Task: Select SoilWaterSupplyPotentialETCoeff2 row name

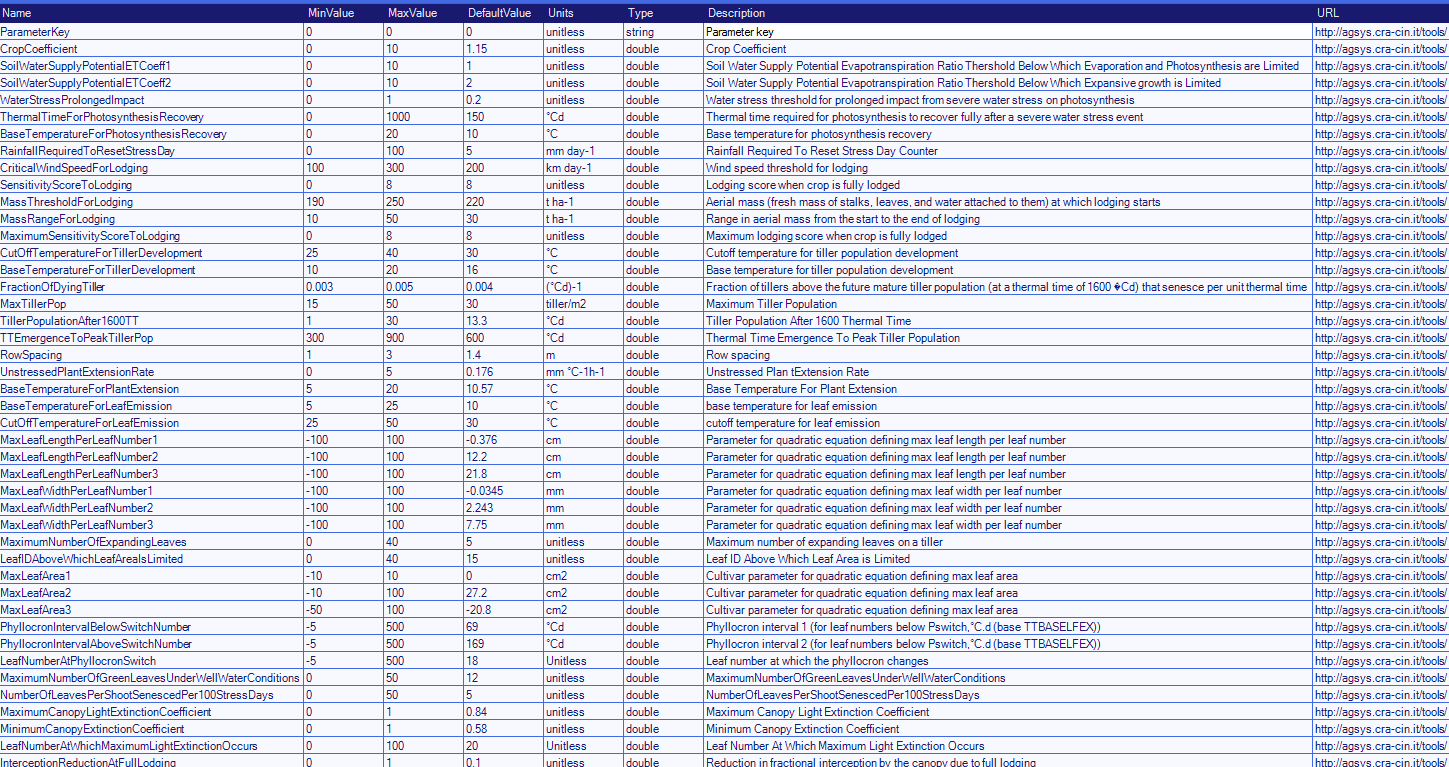Action: pos(152,83)
